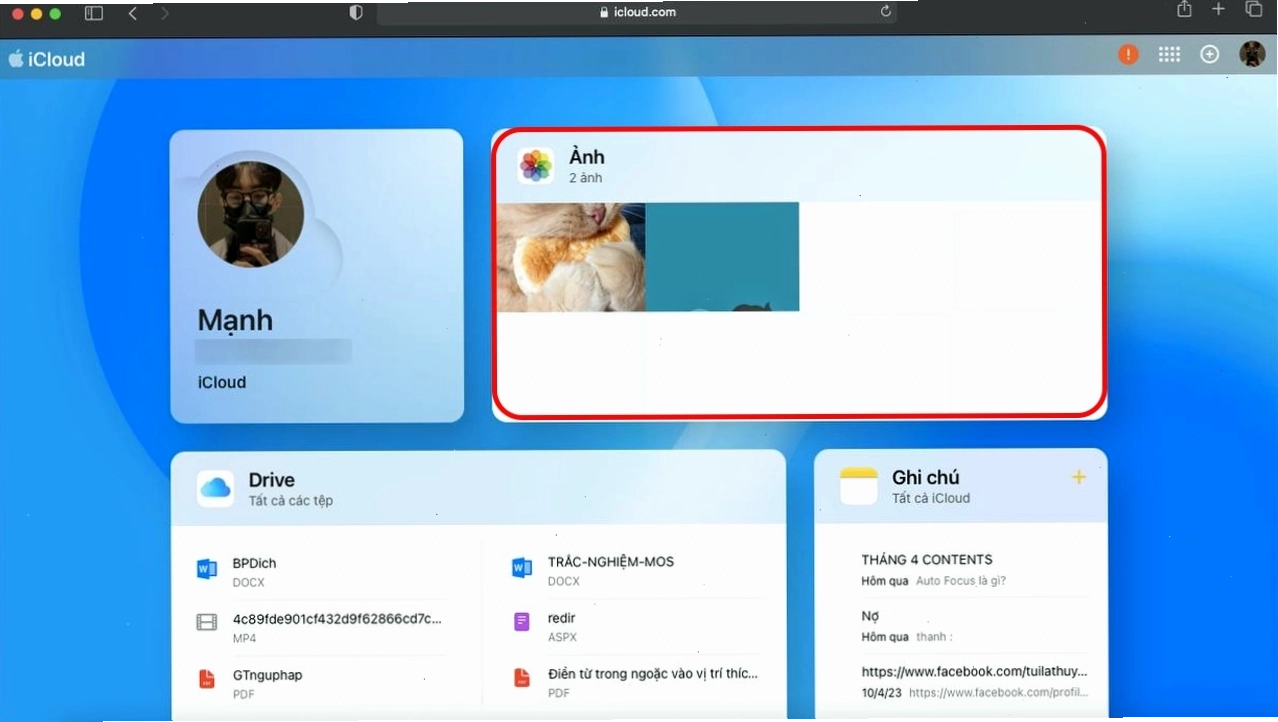Click the name Mạnh in profile card
Image resolution: width=1278 pixels, height=722 pixels.
point(235,320)
